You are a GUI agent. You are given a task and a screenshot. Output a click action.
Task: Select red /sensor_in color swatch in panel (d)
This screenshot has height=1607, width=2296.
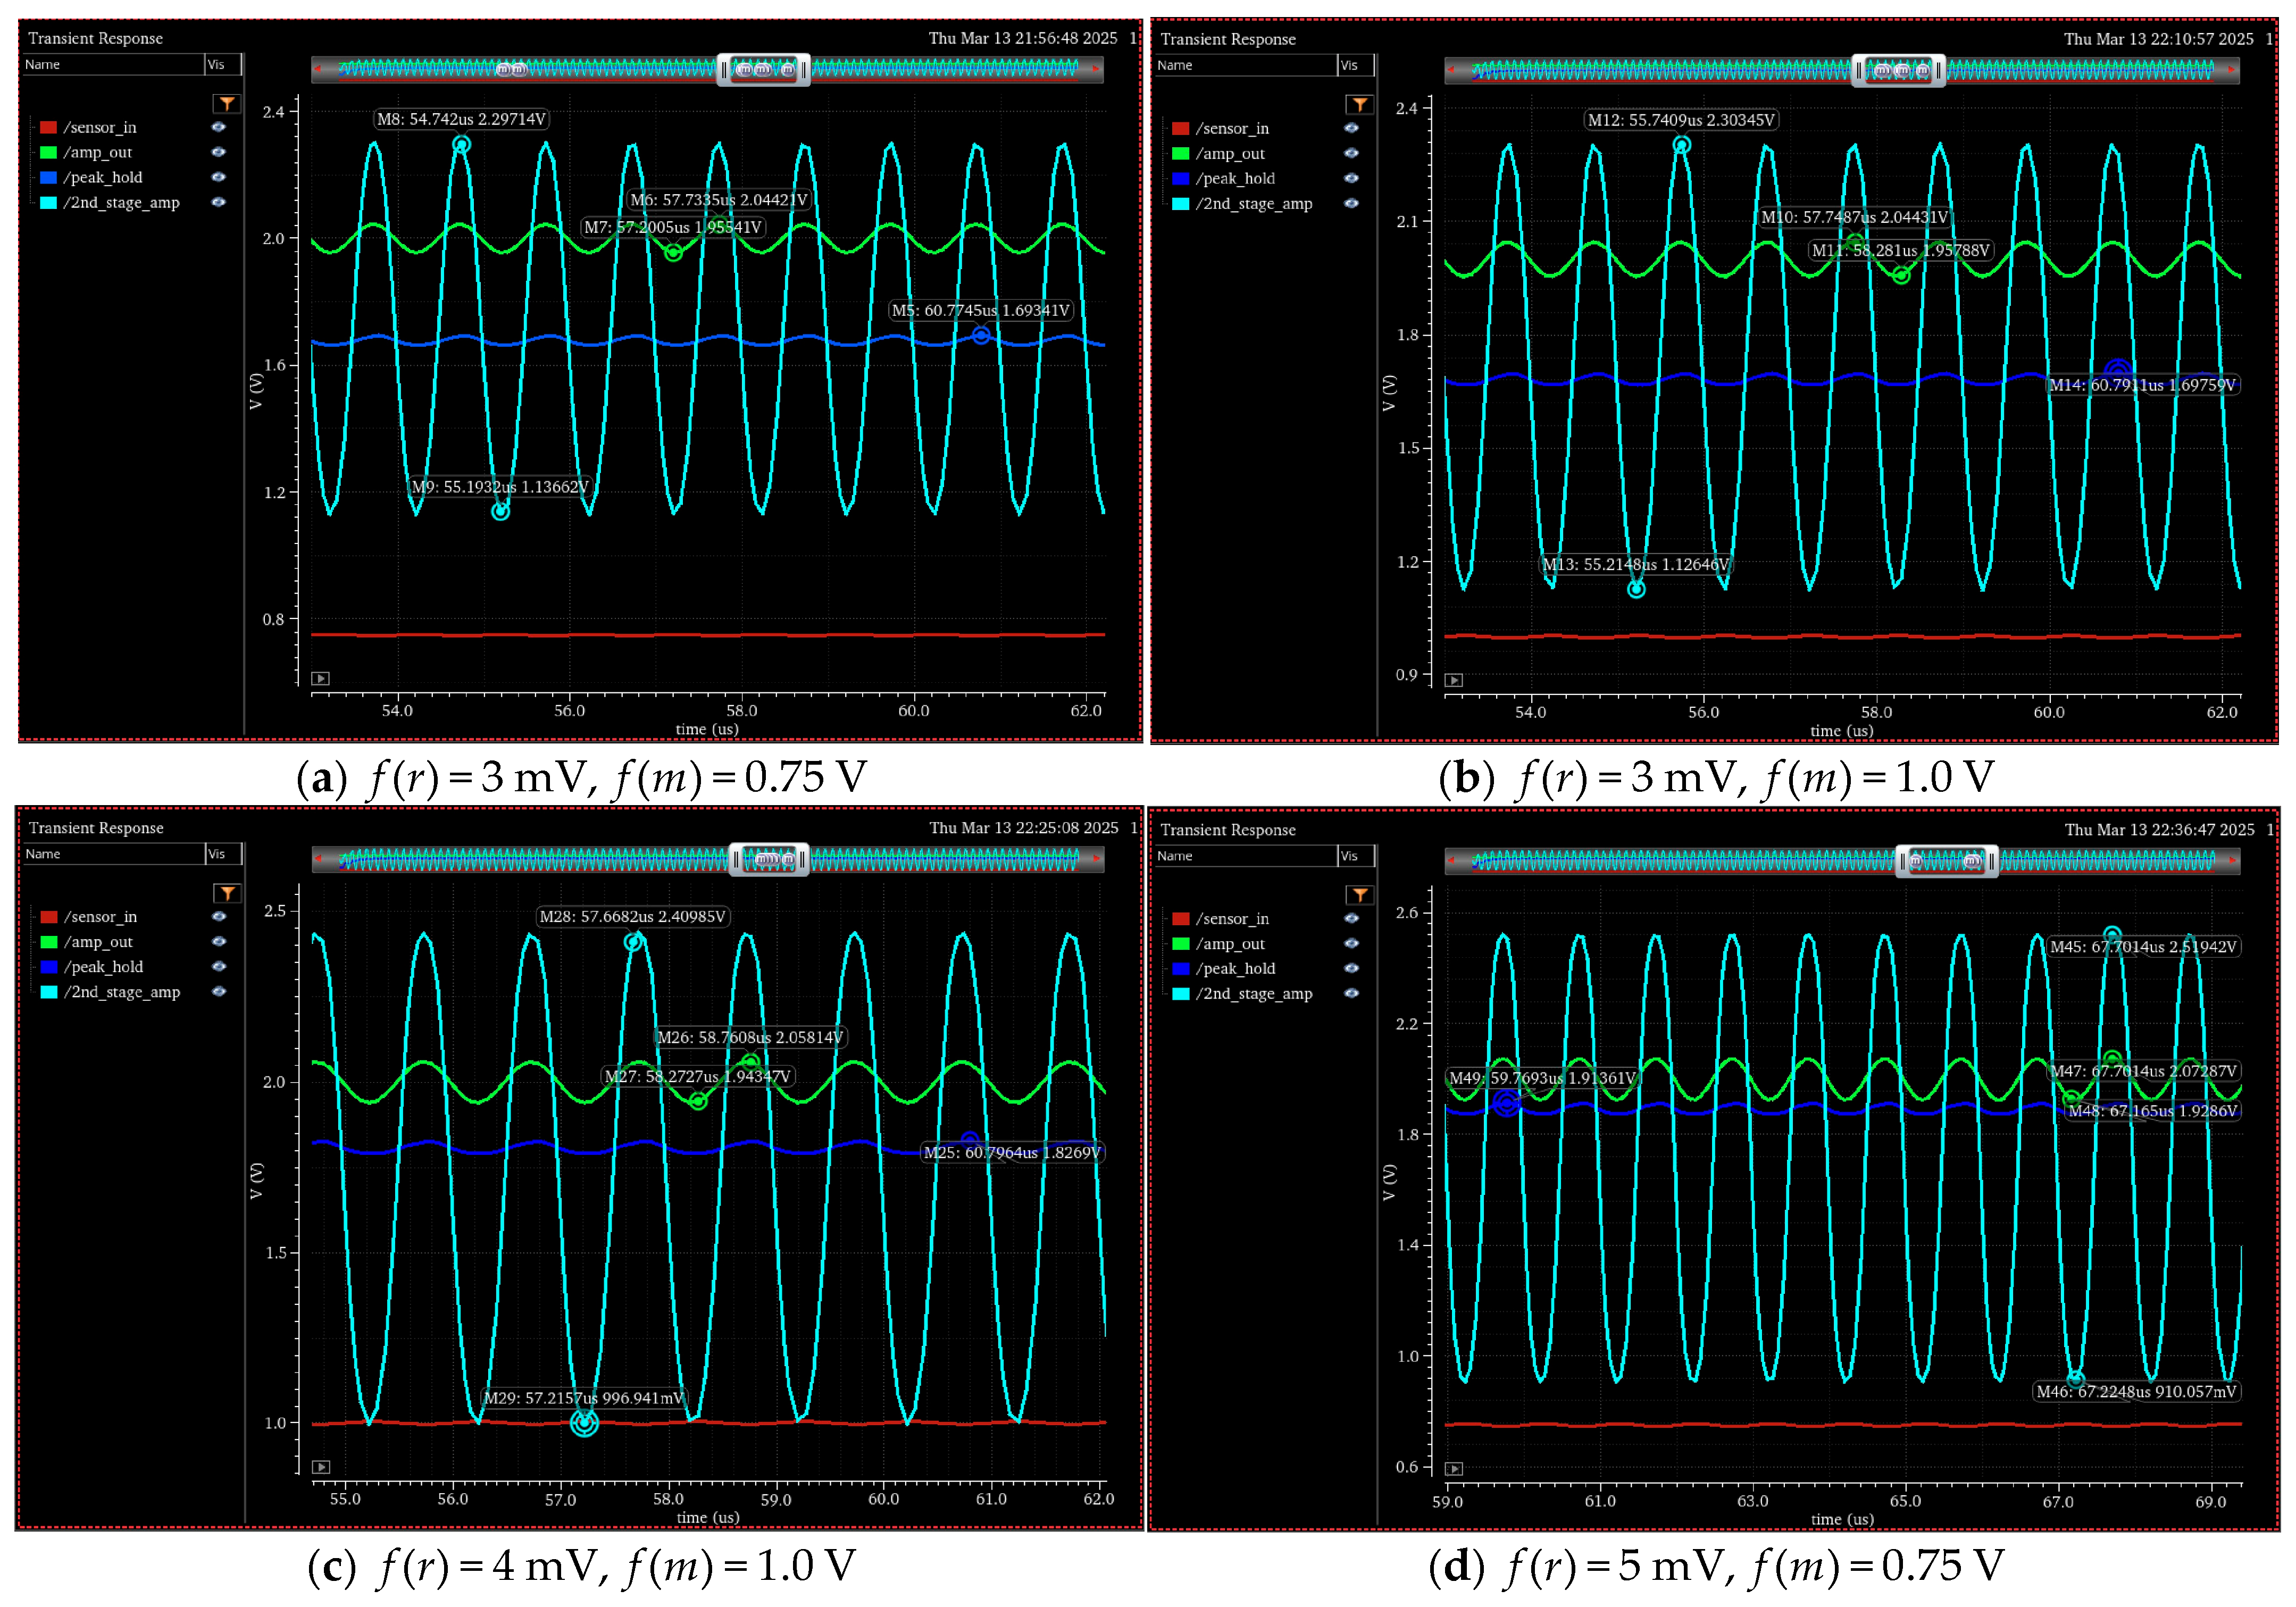1181,918
